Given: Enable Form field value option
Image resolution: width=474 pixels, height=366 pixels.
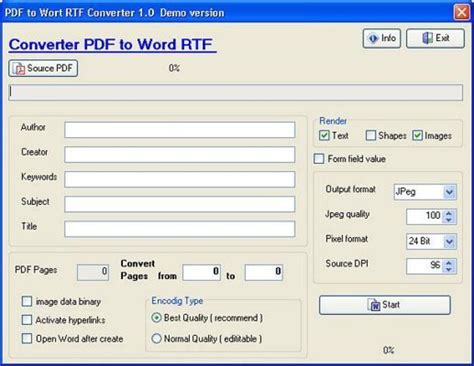Looking at the screenshot, I should coord(319,159).
